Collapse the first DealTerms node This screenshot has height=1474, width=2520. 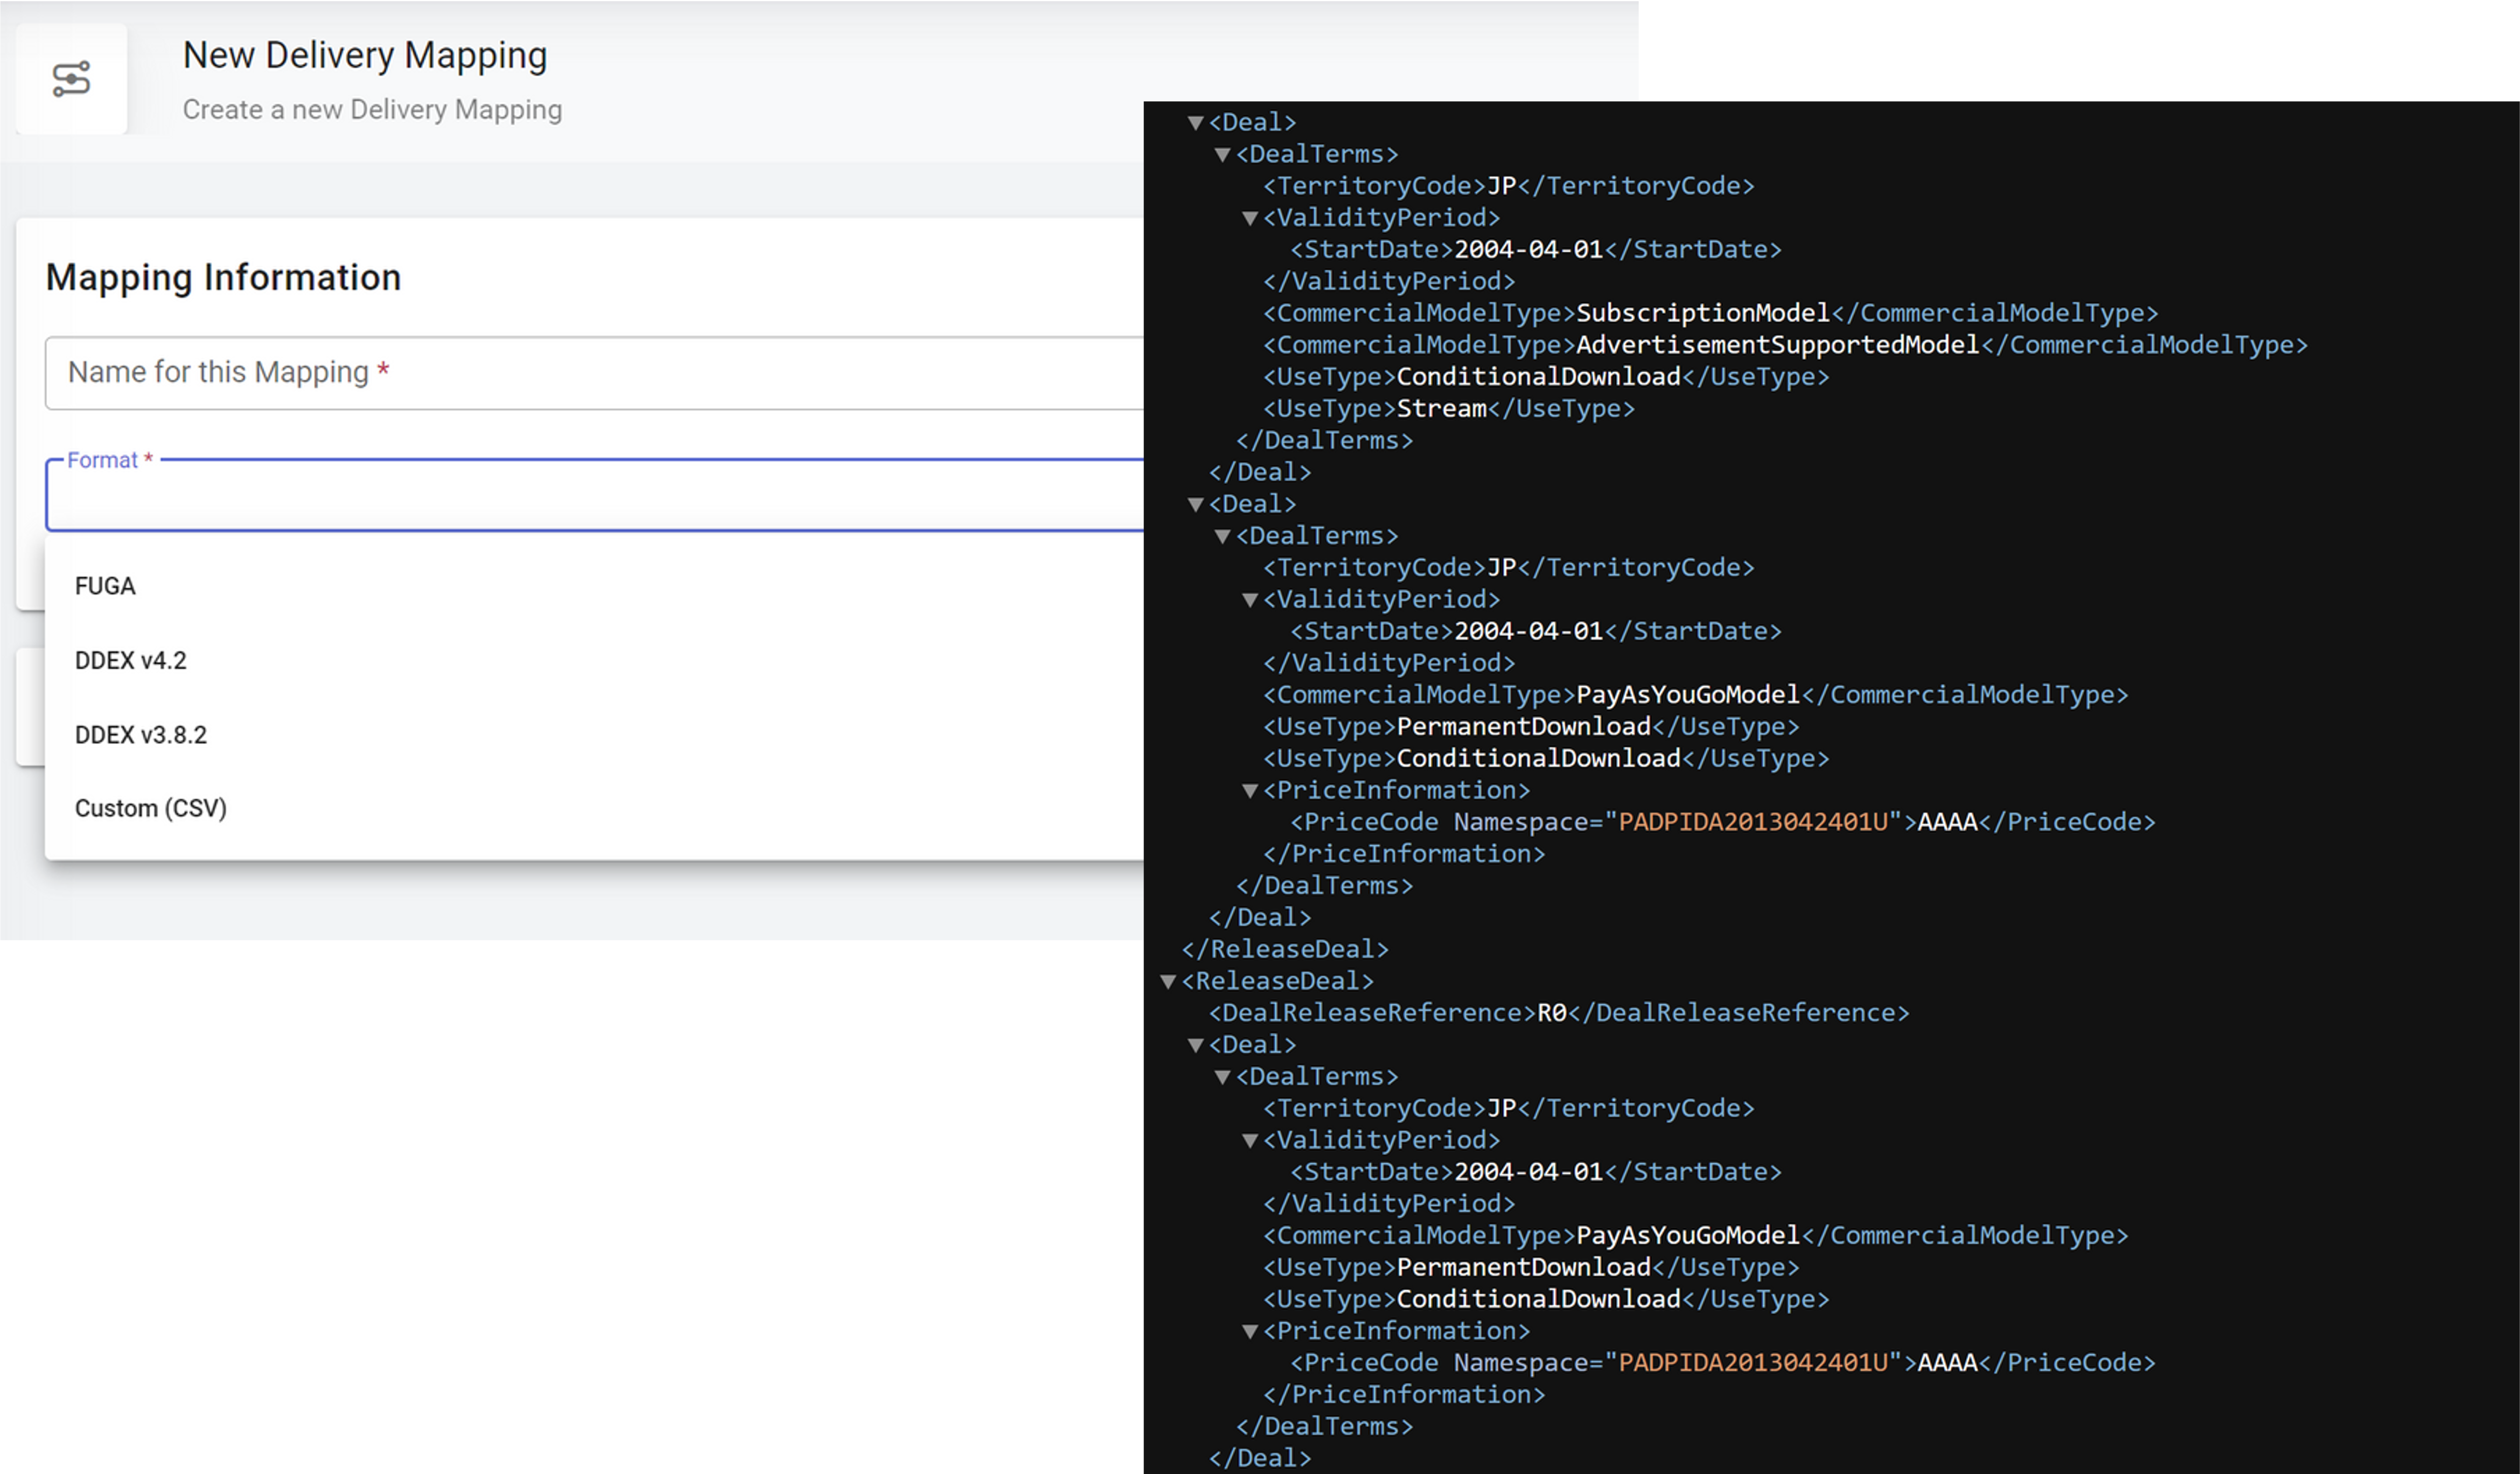click(1222, 155)
